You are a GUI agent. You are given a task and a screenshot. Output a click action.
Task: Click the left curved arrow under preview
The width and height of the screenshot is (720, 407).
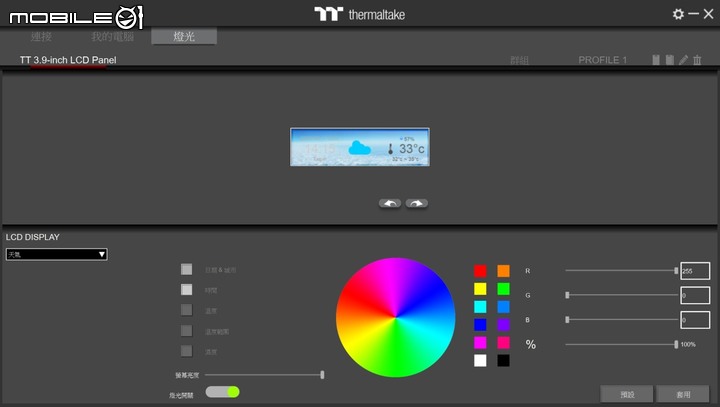(x=390, y=203)
